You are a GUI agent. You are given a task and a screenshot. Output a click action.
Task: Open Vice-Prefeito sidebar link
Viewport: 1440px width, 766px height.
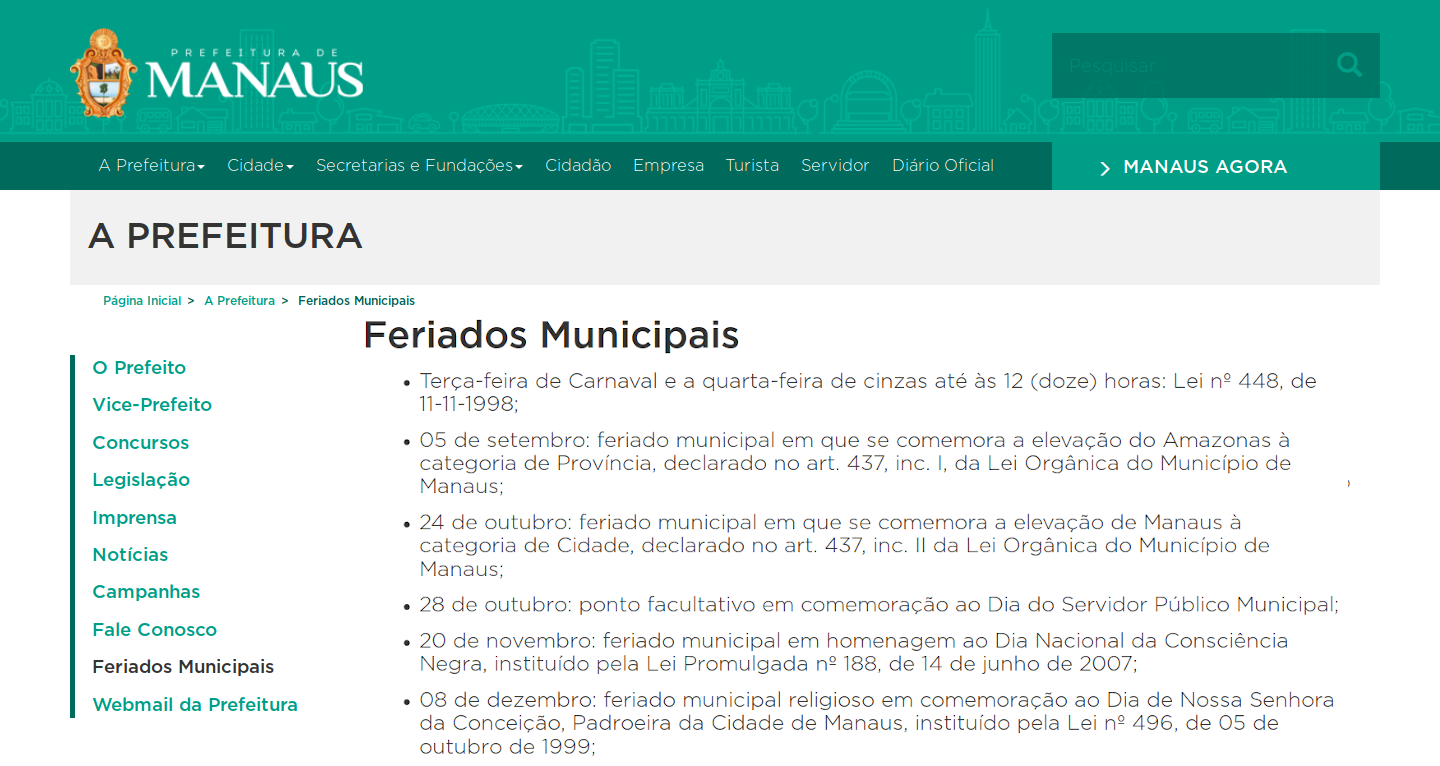[x=152, y=405]
